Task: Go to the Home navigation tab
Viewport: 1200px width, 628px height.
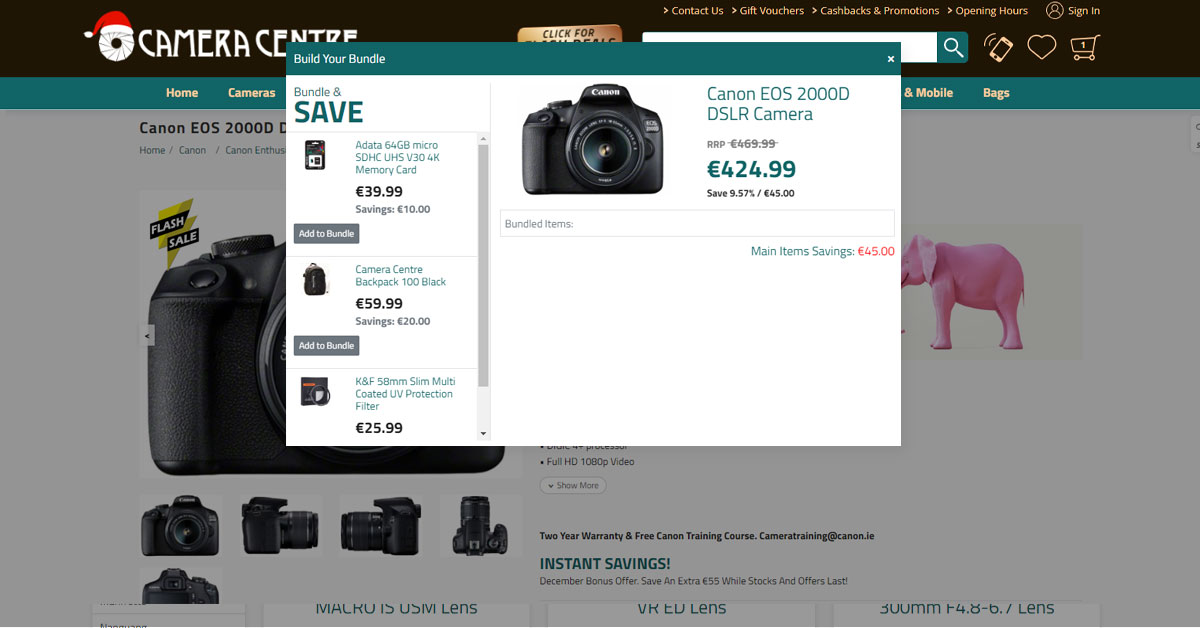Action: pos(182,93)
